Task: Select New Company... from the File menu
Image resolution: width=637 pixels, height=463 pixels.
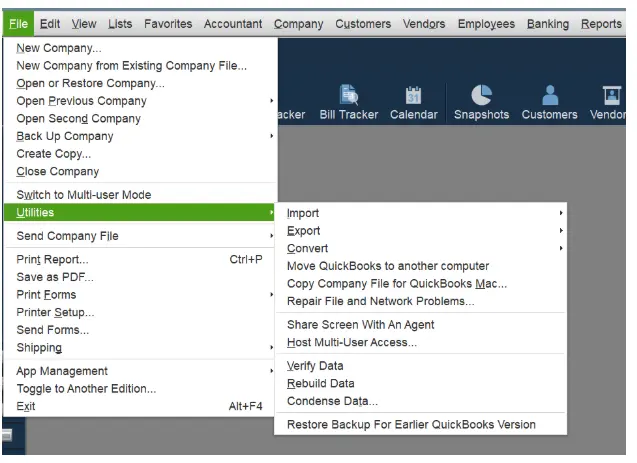Action: click(x=140, y=48)
